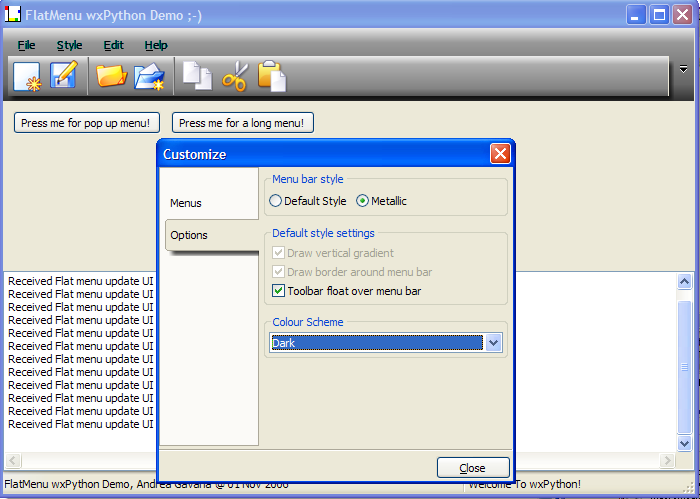
Task: Click the Open folder toolbar icon
Action: point(110,76)
